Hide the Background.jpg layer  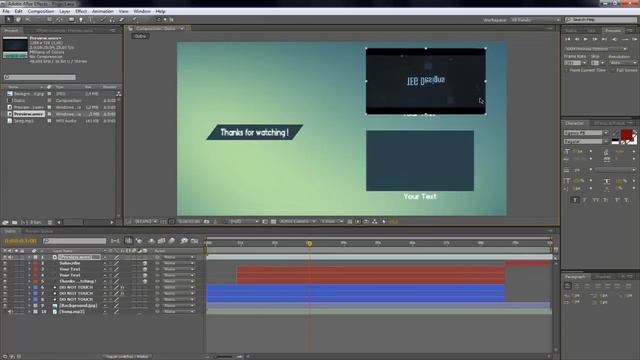[5, 305]
